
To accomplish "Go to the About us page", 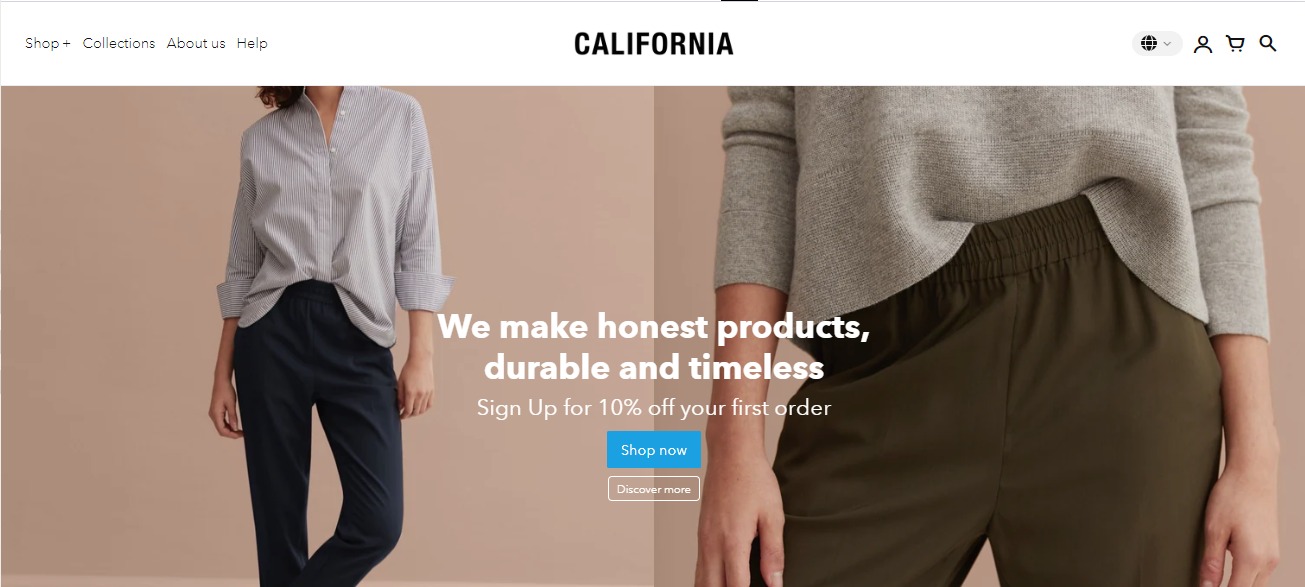I will [196, 43].
